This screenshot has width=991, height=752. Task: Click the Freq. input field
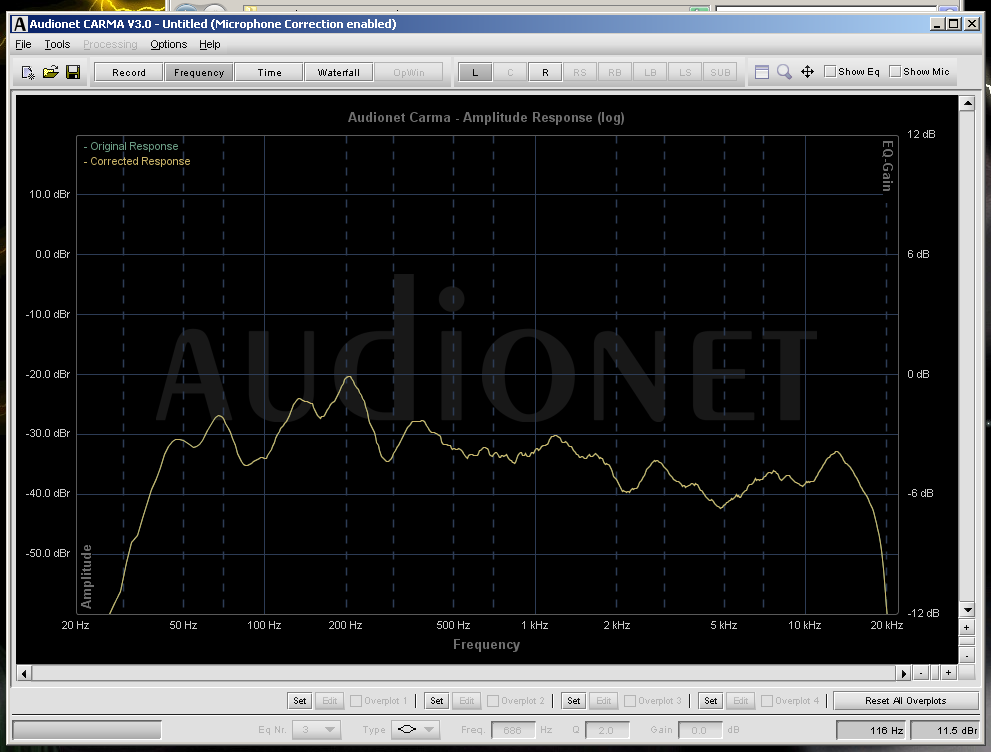[x=513, y=730]
